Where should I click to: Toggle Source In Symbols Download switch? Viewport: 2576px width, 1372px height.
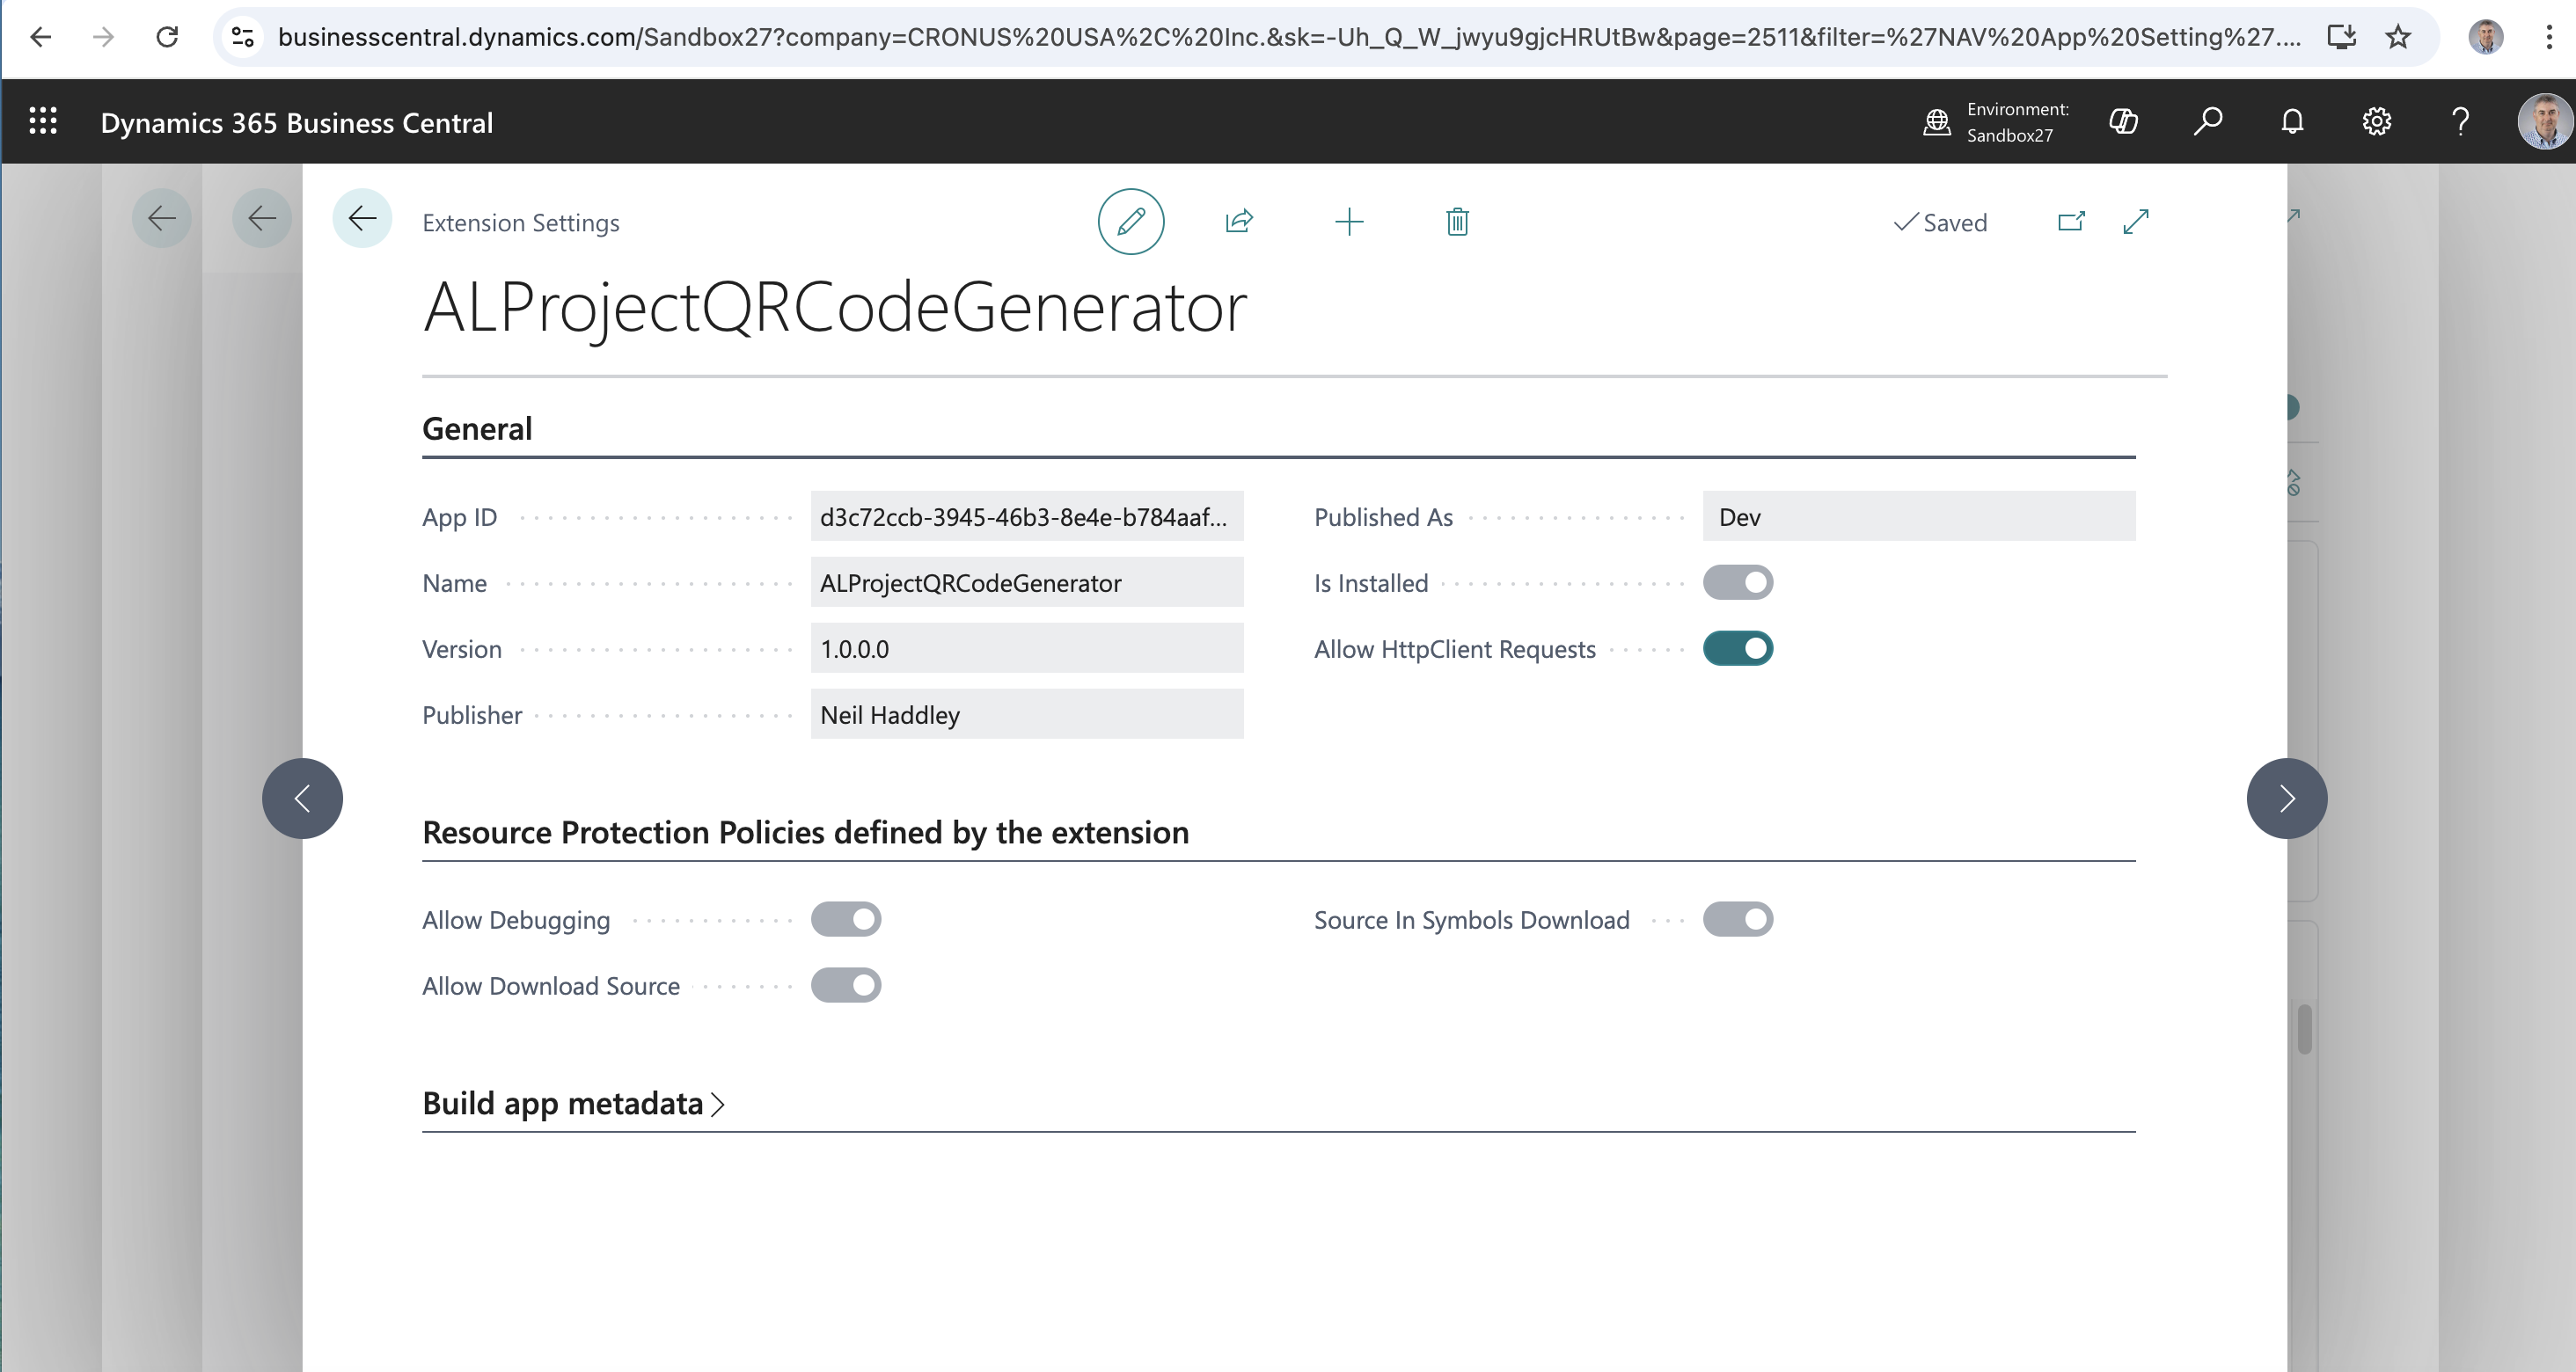point(1738,920)
